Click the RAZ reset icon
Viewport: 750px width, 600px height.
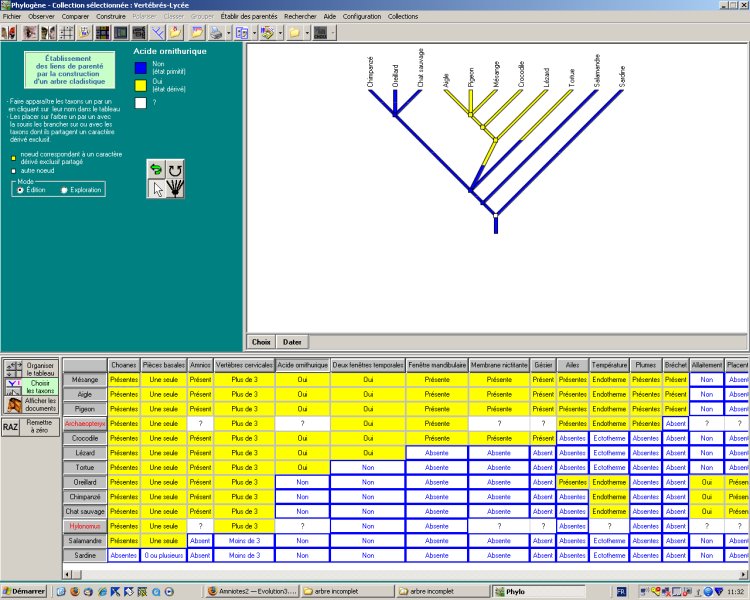11,427
